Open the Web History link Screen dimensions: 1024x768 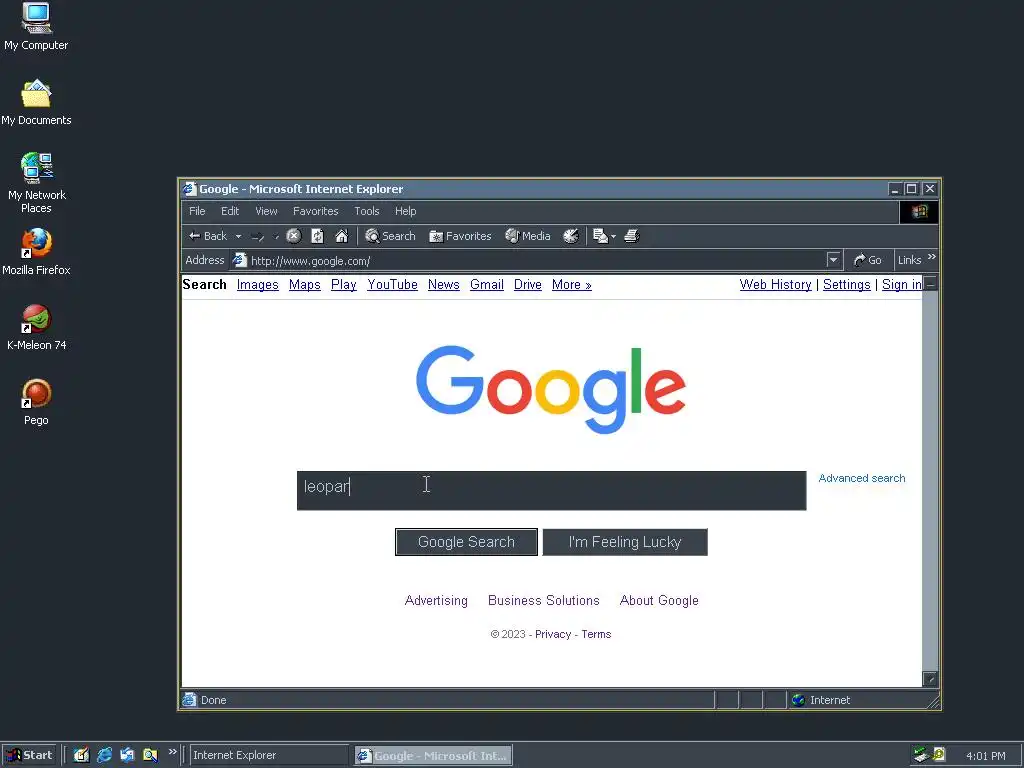775,285
